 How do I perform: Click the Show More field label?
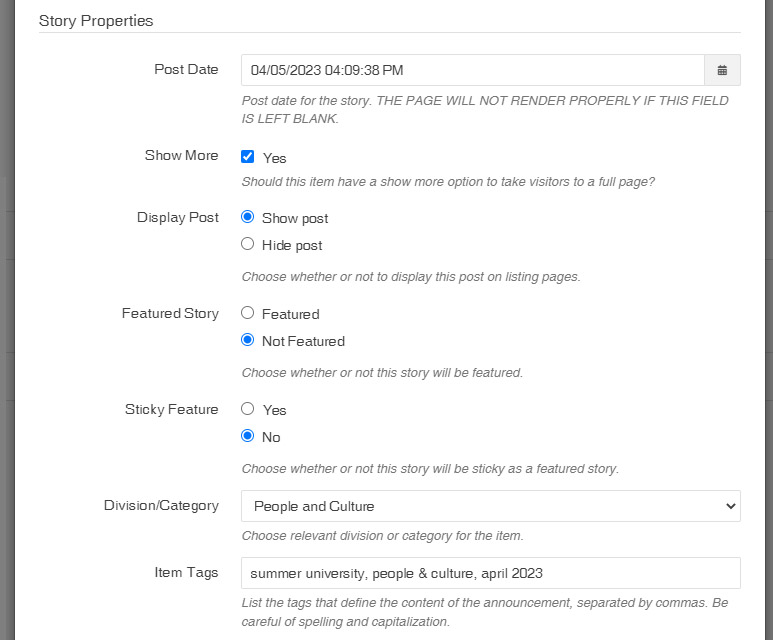coord(181,155)
